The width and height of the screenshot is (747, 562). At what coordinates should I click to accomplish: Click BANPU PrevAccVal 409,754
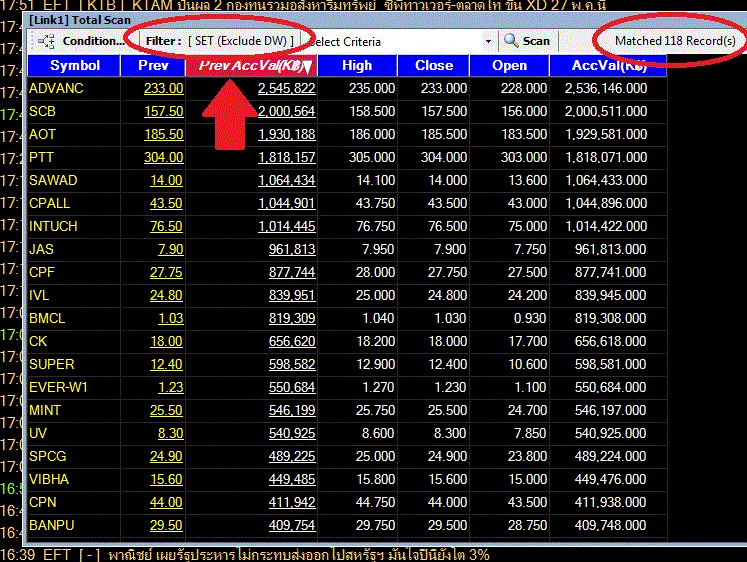[292, 525]
